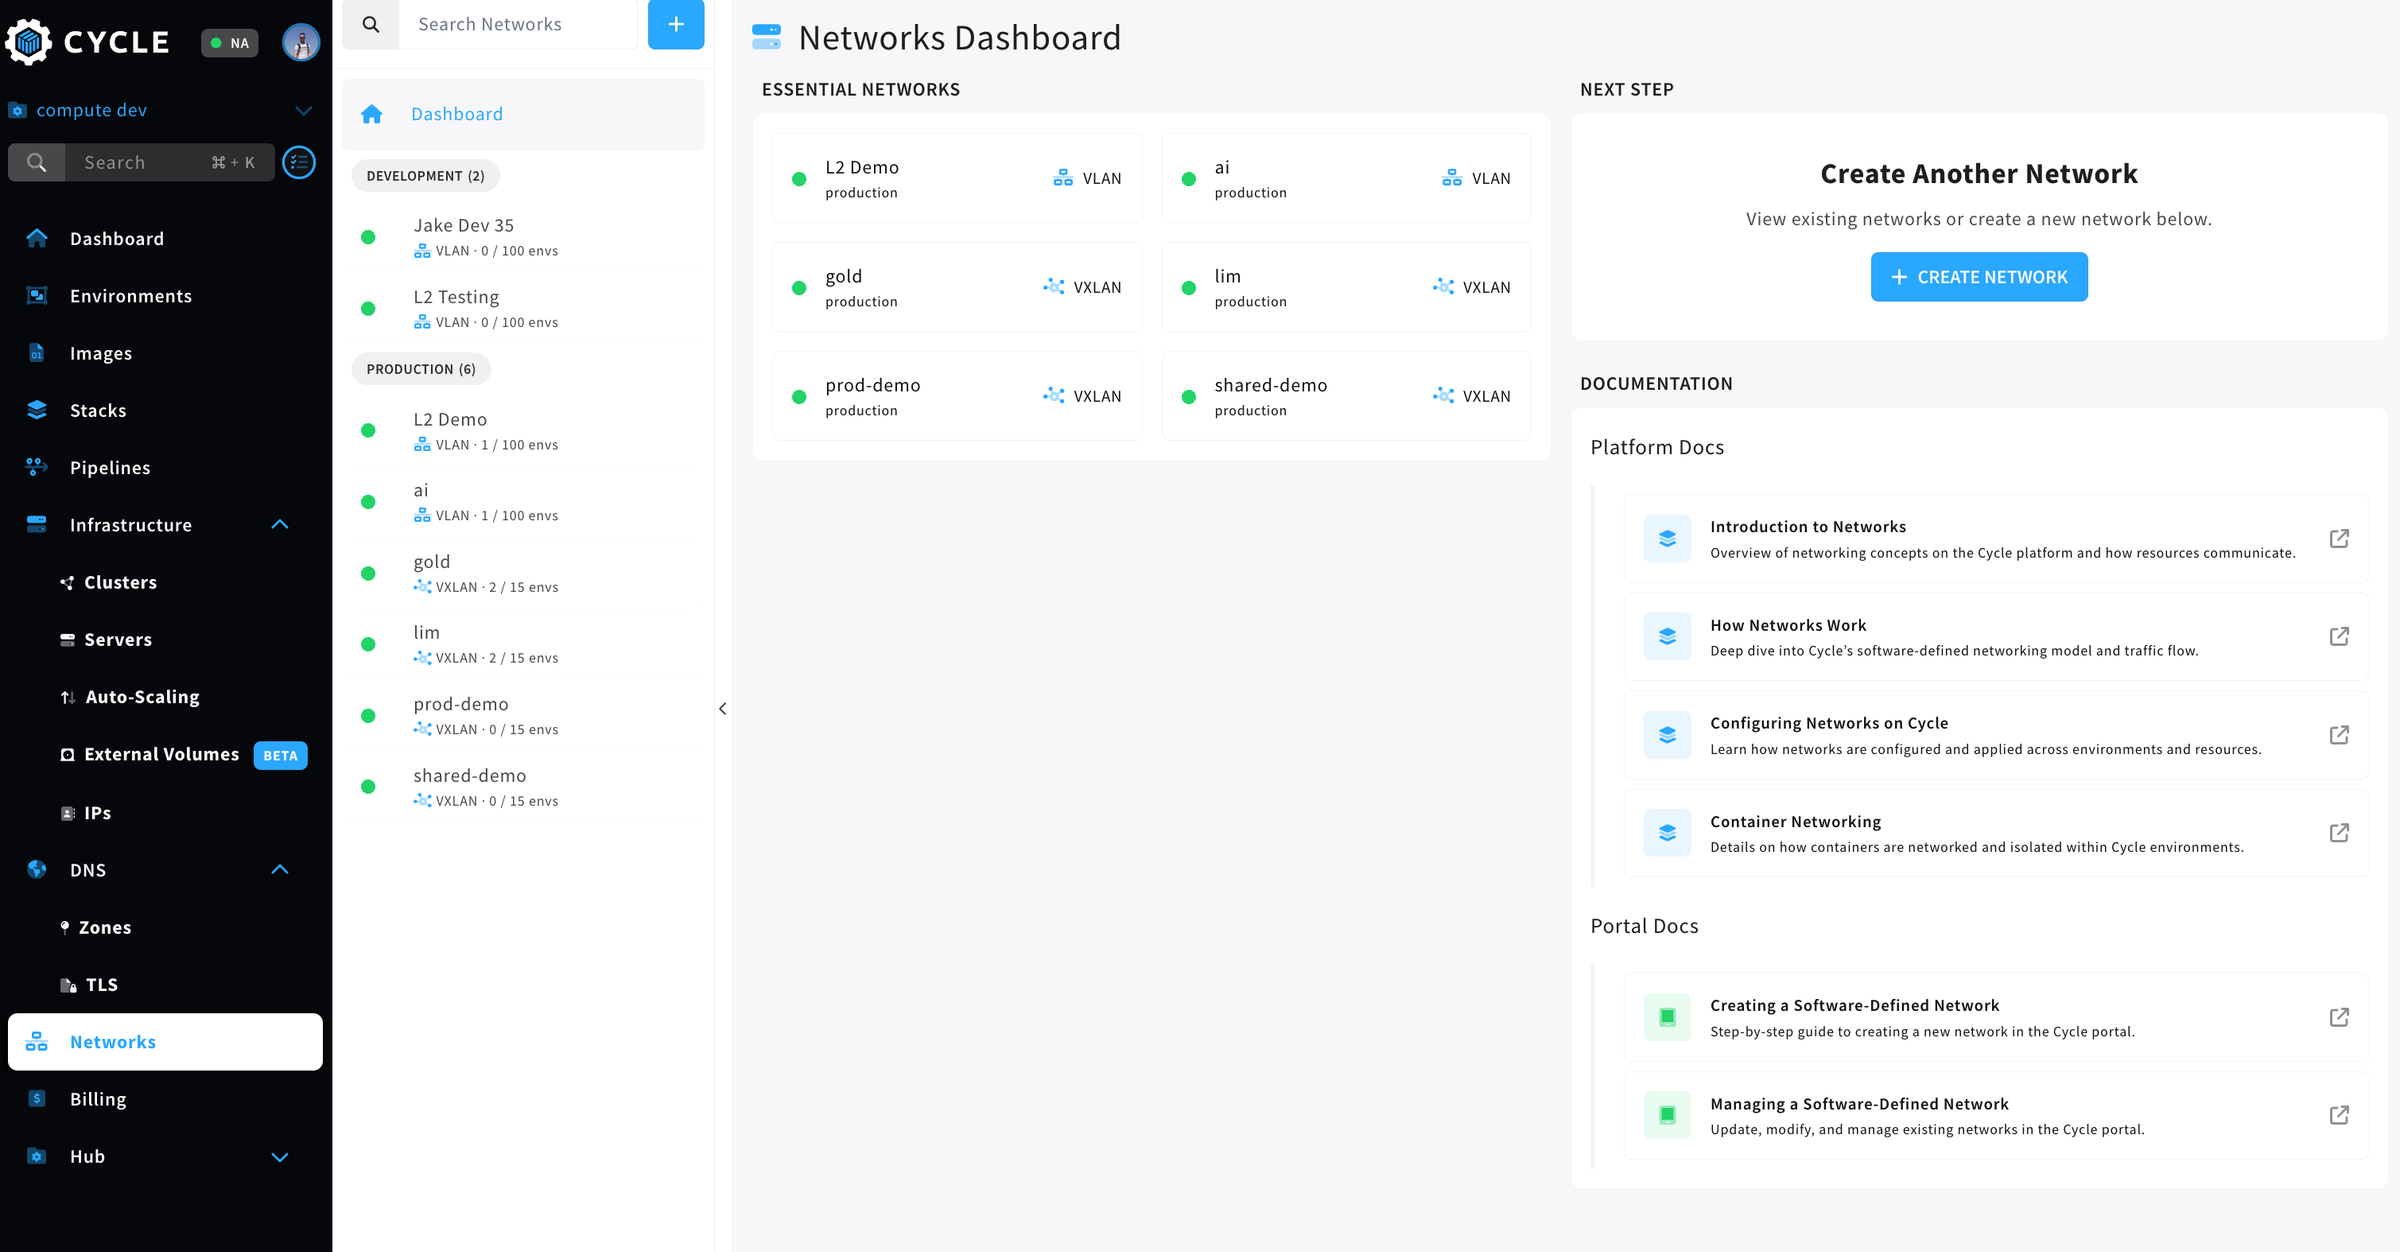2400x1252 pixels.
Task: Open Pipelines page
Action: pyautogui.click(x=110, y=467)
